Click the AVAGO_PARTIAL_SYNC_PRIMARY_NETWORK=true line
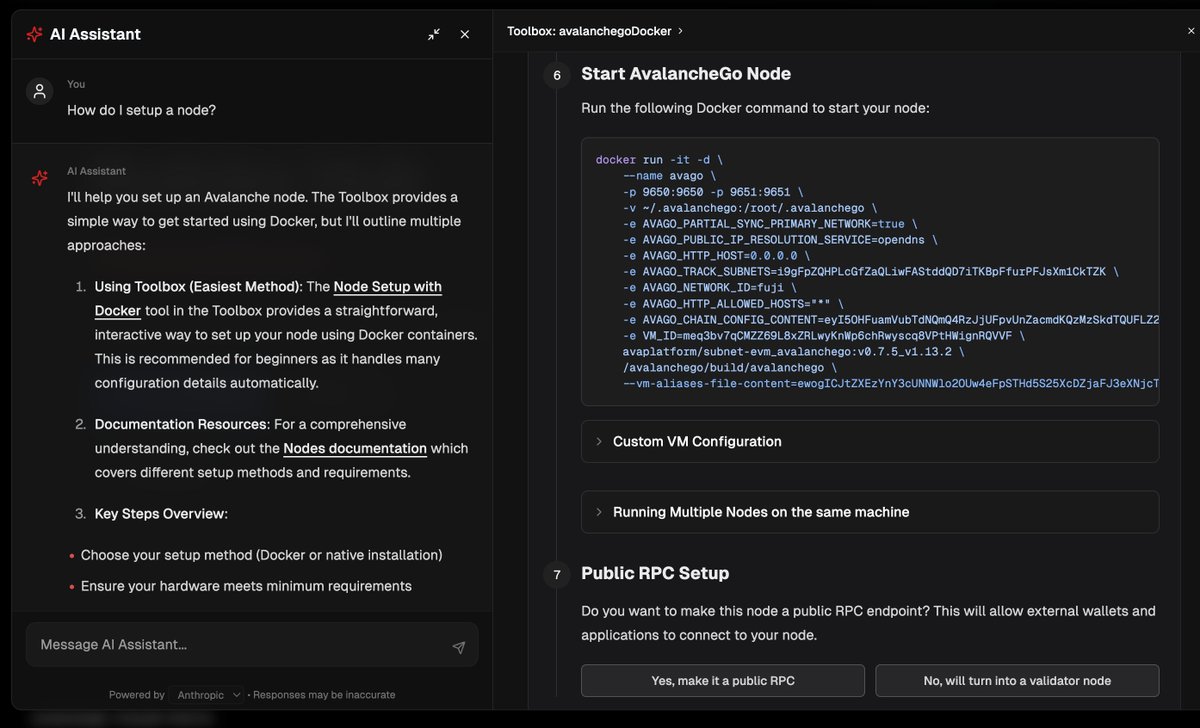 pos(770,223)
